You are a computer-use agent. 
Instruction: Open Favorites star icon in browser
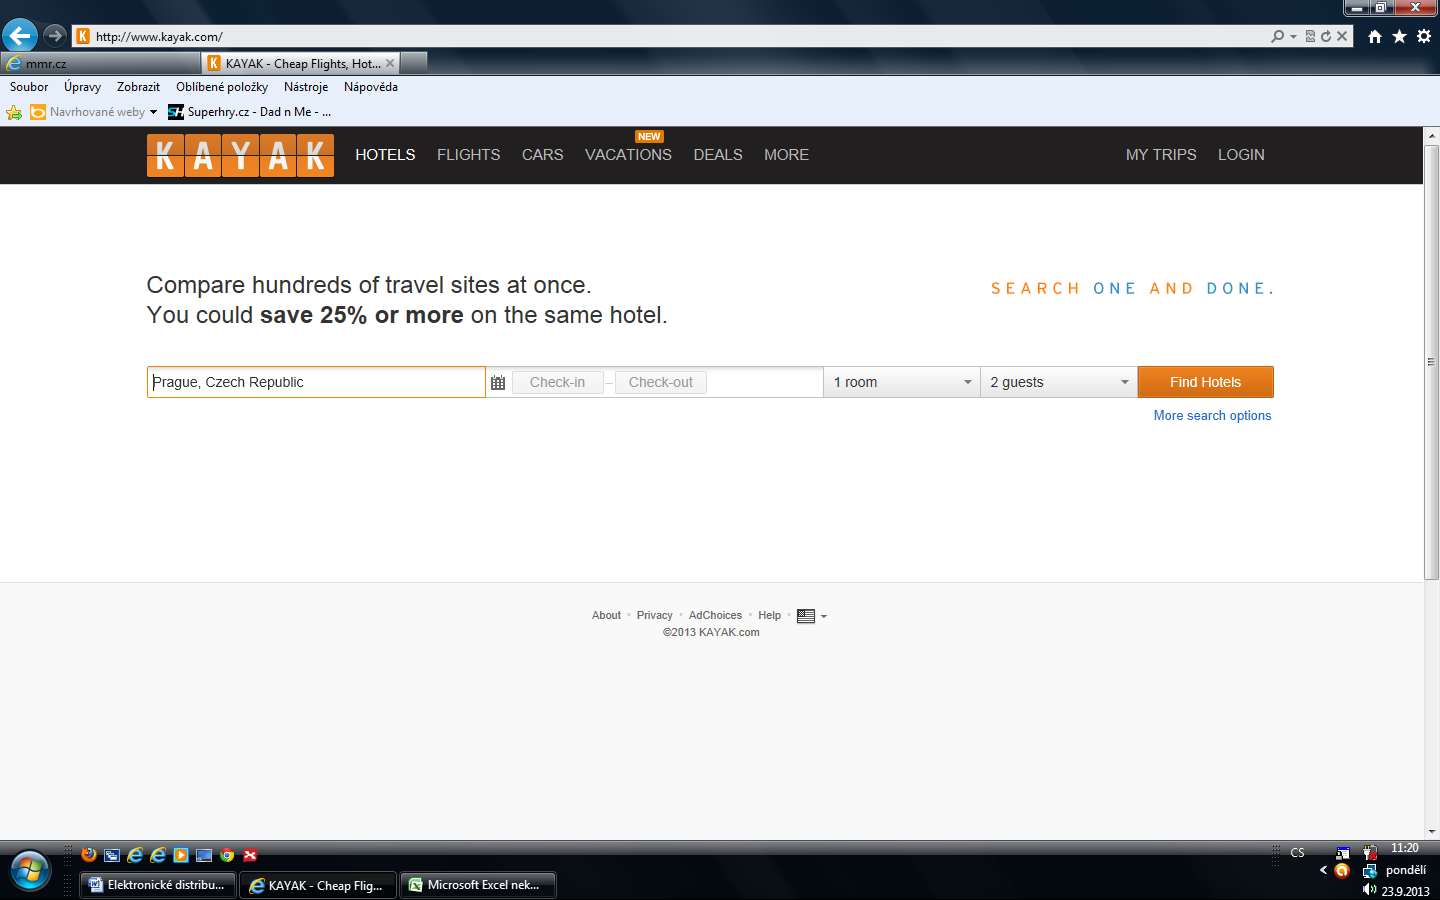[x=1399, y=36]
